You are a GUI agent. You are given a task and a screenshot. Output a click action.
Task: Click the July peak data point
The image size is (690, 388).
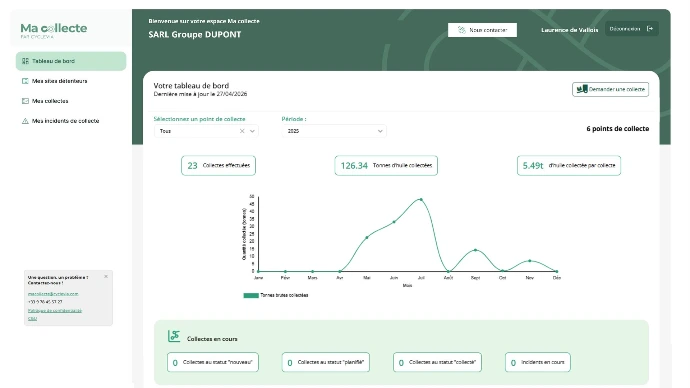(x=421, y=200)
